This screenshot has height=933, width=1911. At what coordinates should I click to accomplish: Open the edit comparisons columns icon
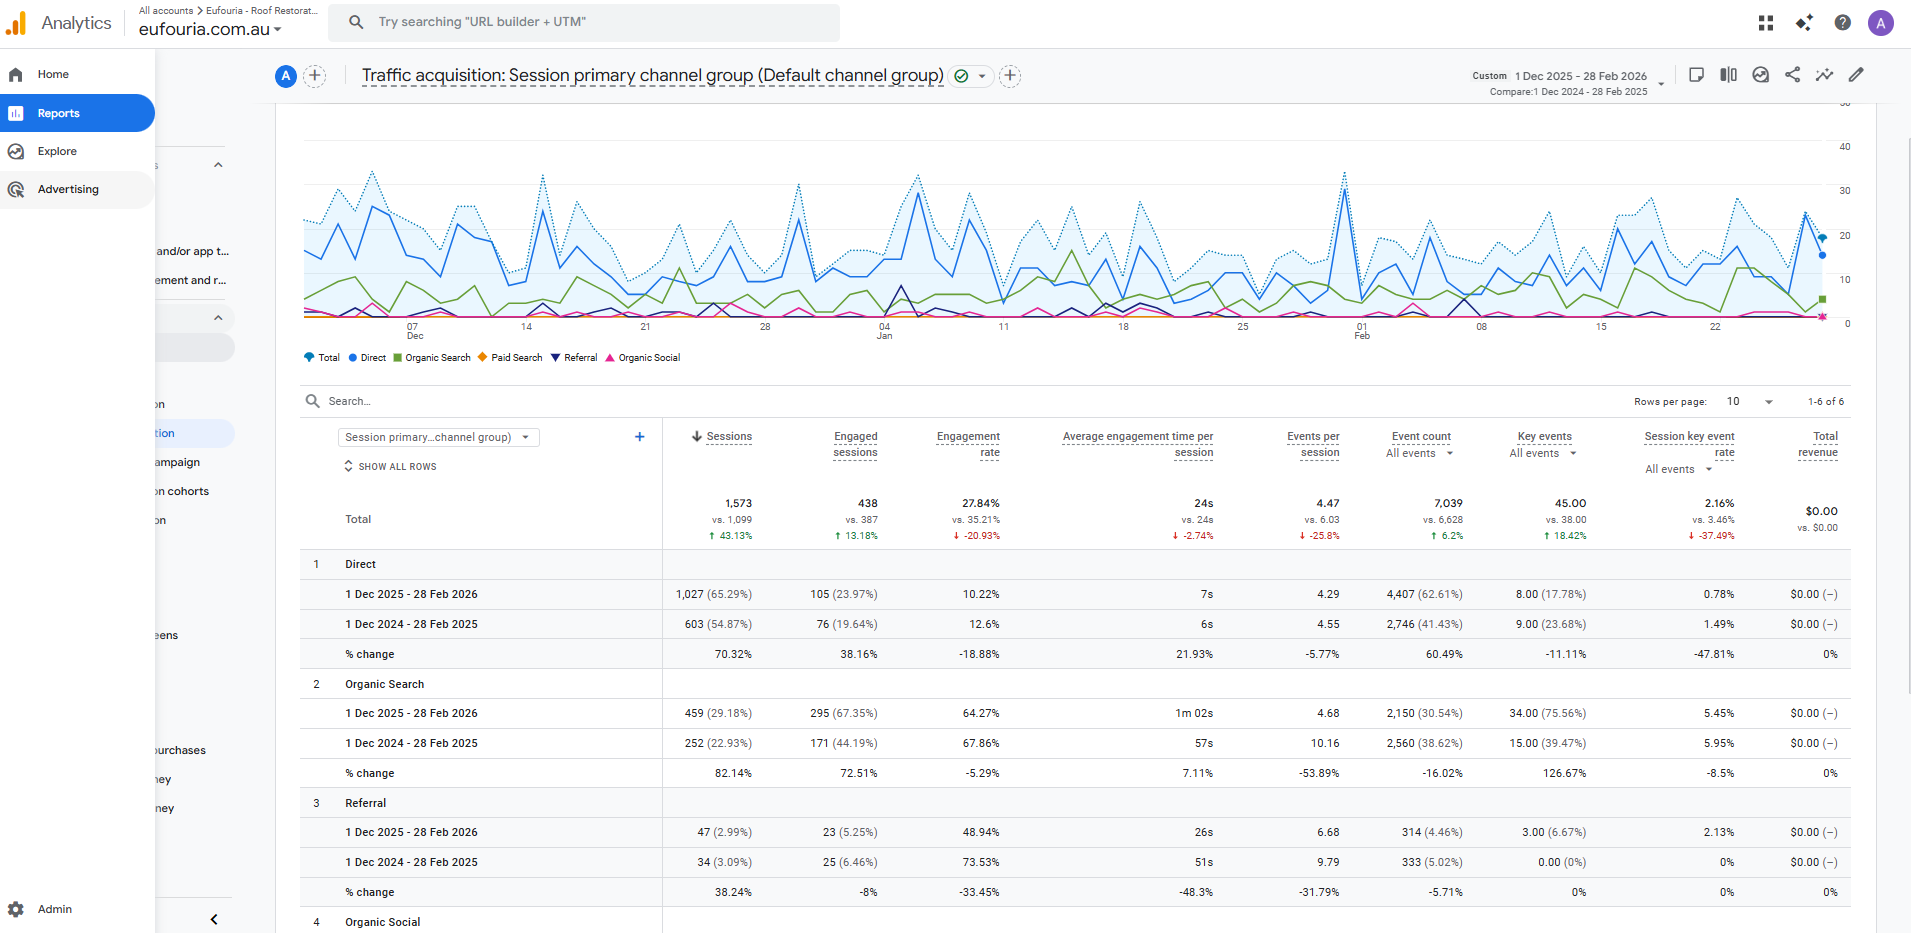[x=1728, y=75]
